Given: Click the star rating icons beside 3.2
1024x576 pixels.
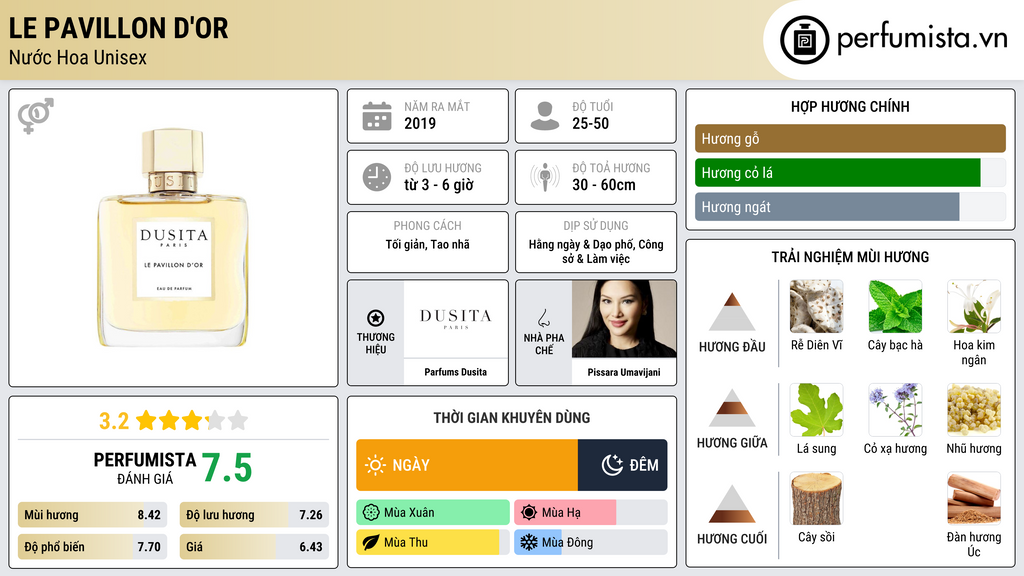Looking at the screenshot, I should click(x=192, y=421).
